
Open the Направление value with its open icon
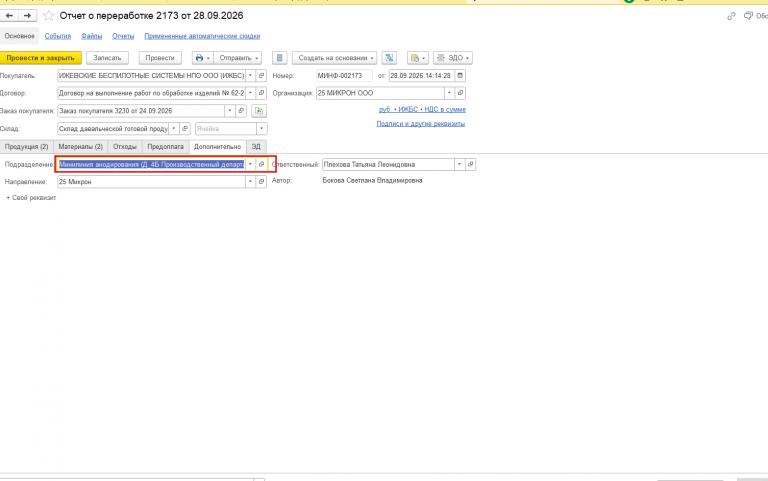point(262,182)
